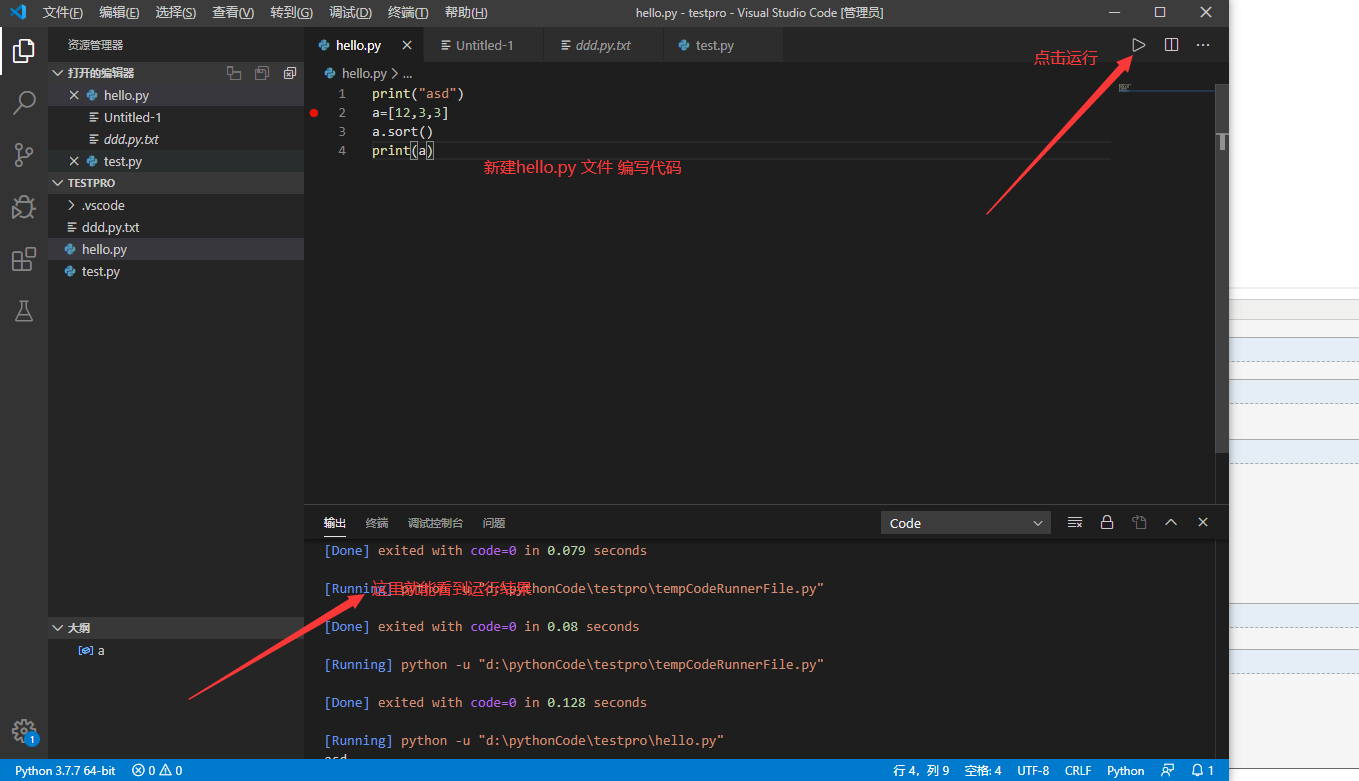Open the 调试(D) menu
Screen dimensions: 1359x781
click(x=350, y=13)
